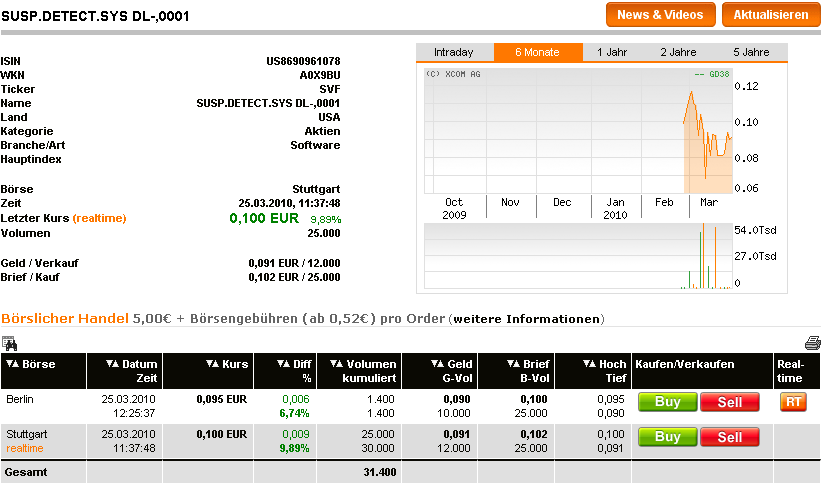Viewport: 823px width, 489px height.
Task: Switch to the 5 Jahre chart
Action: click(x=751, y=52)
